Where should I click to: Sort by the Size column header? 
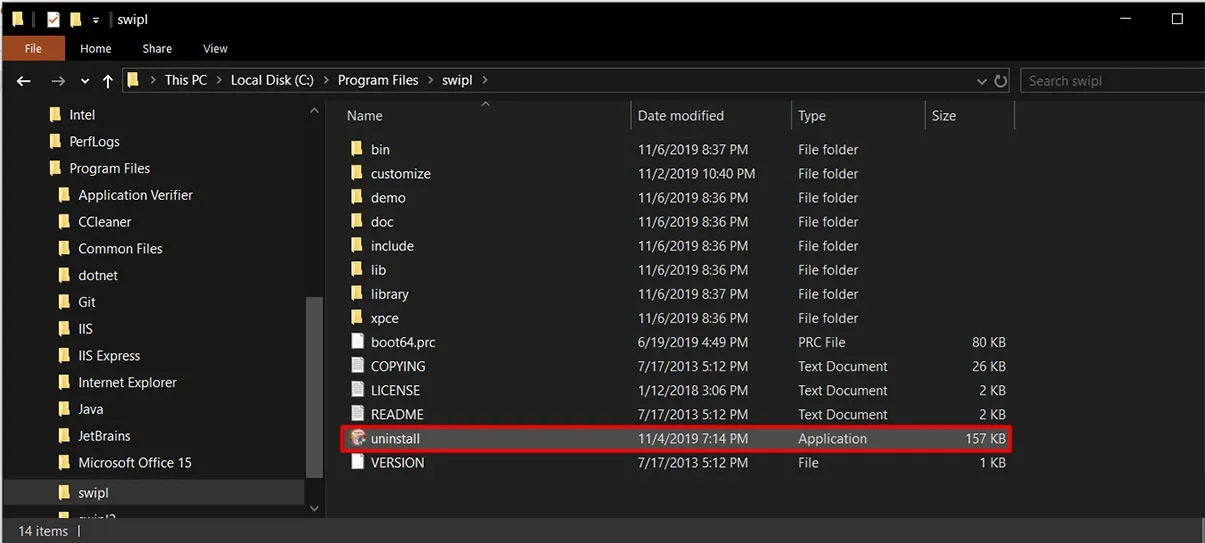[x=944, y=116]
